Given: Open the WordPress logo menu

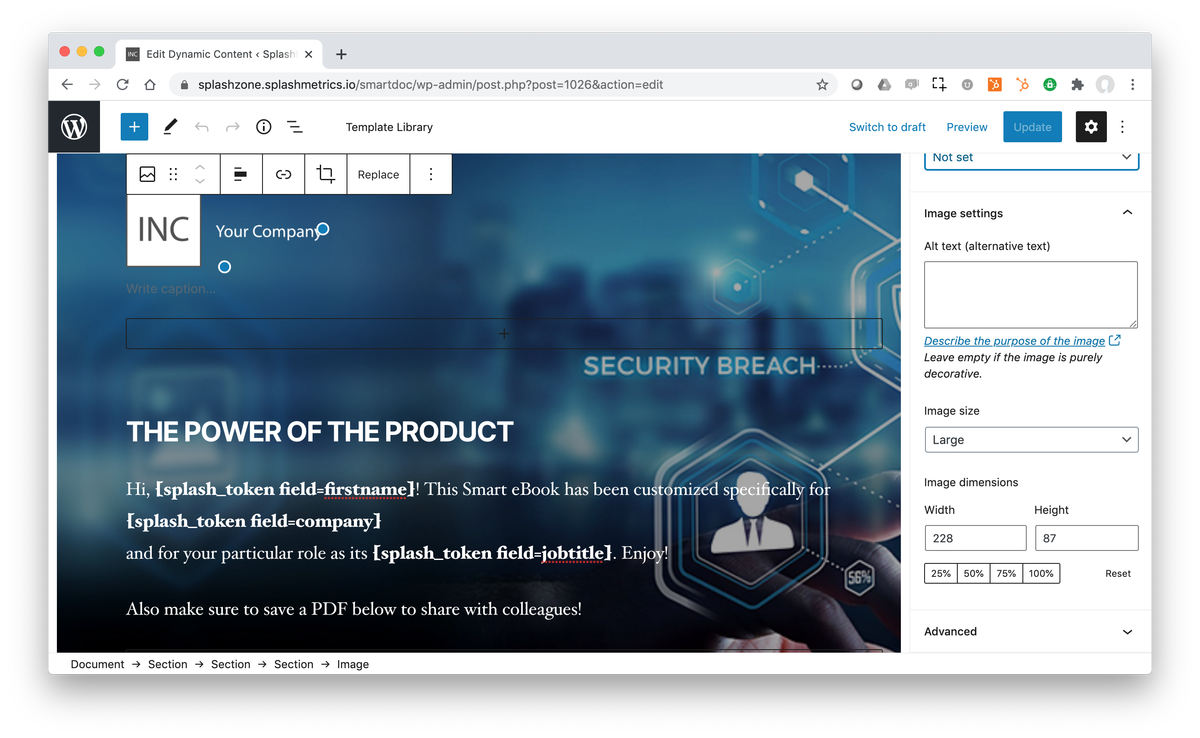Looking at the screenshot, I should pyautogui.click(x=74, y=127).
